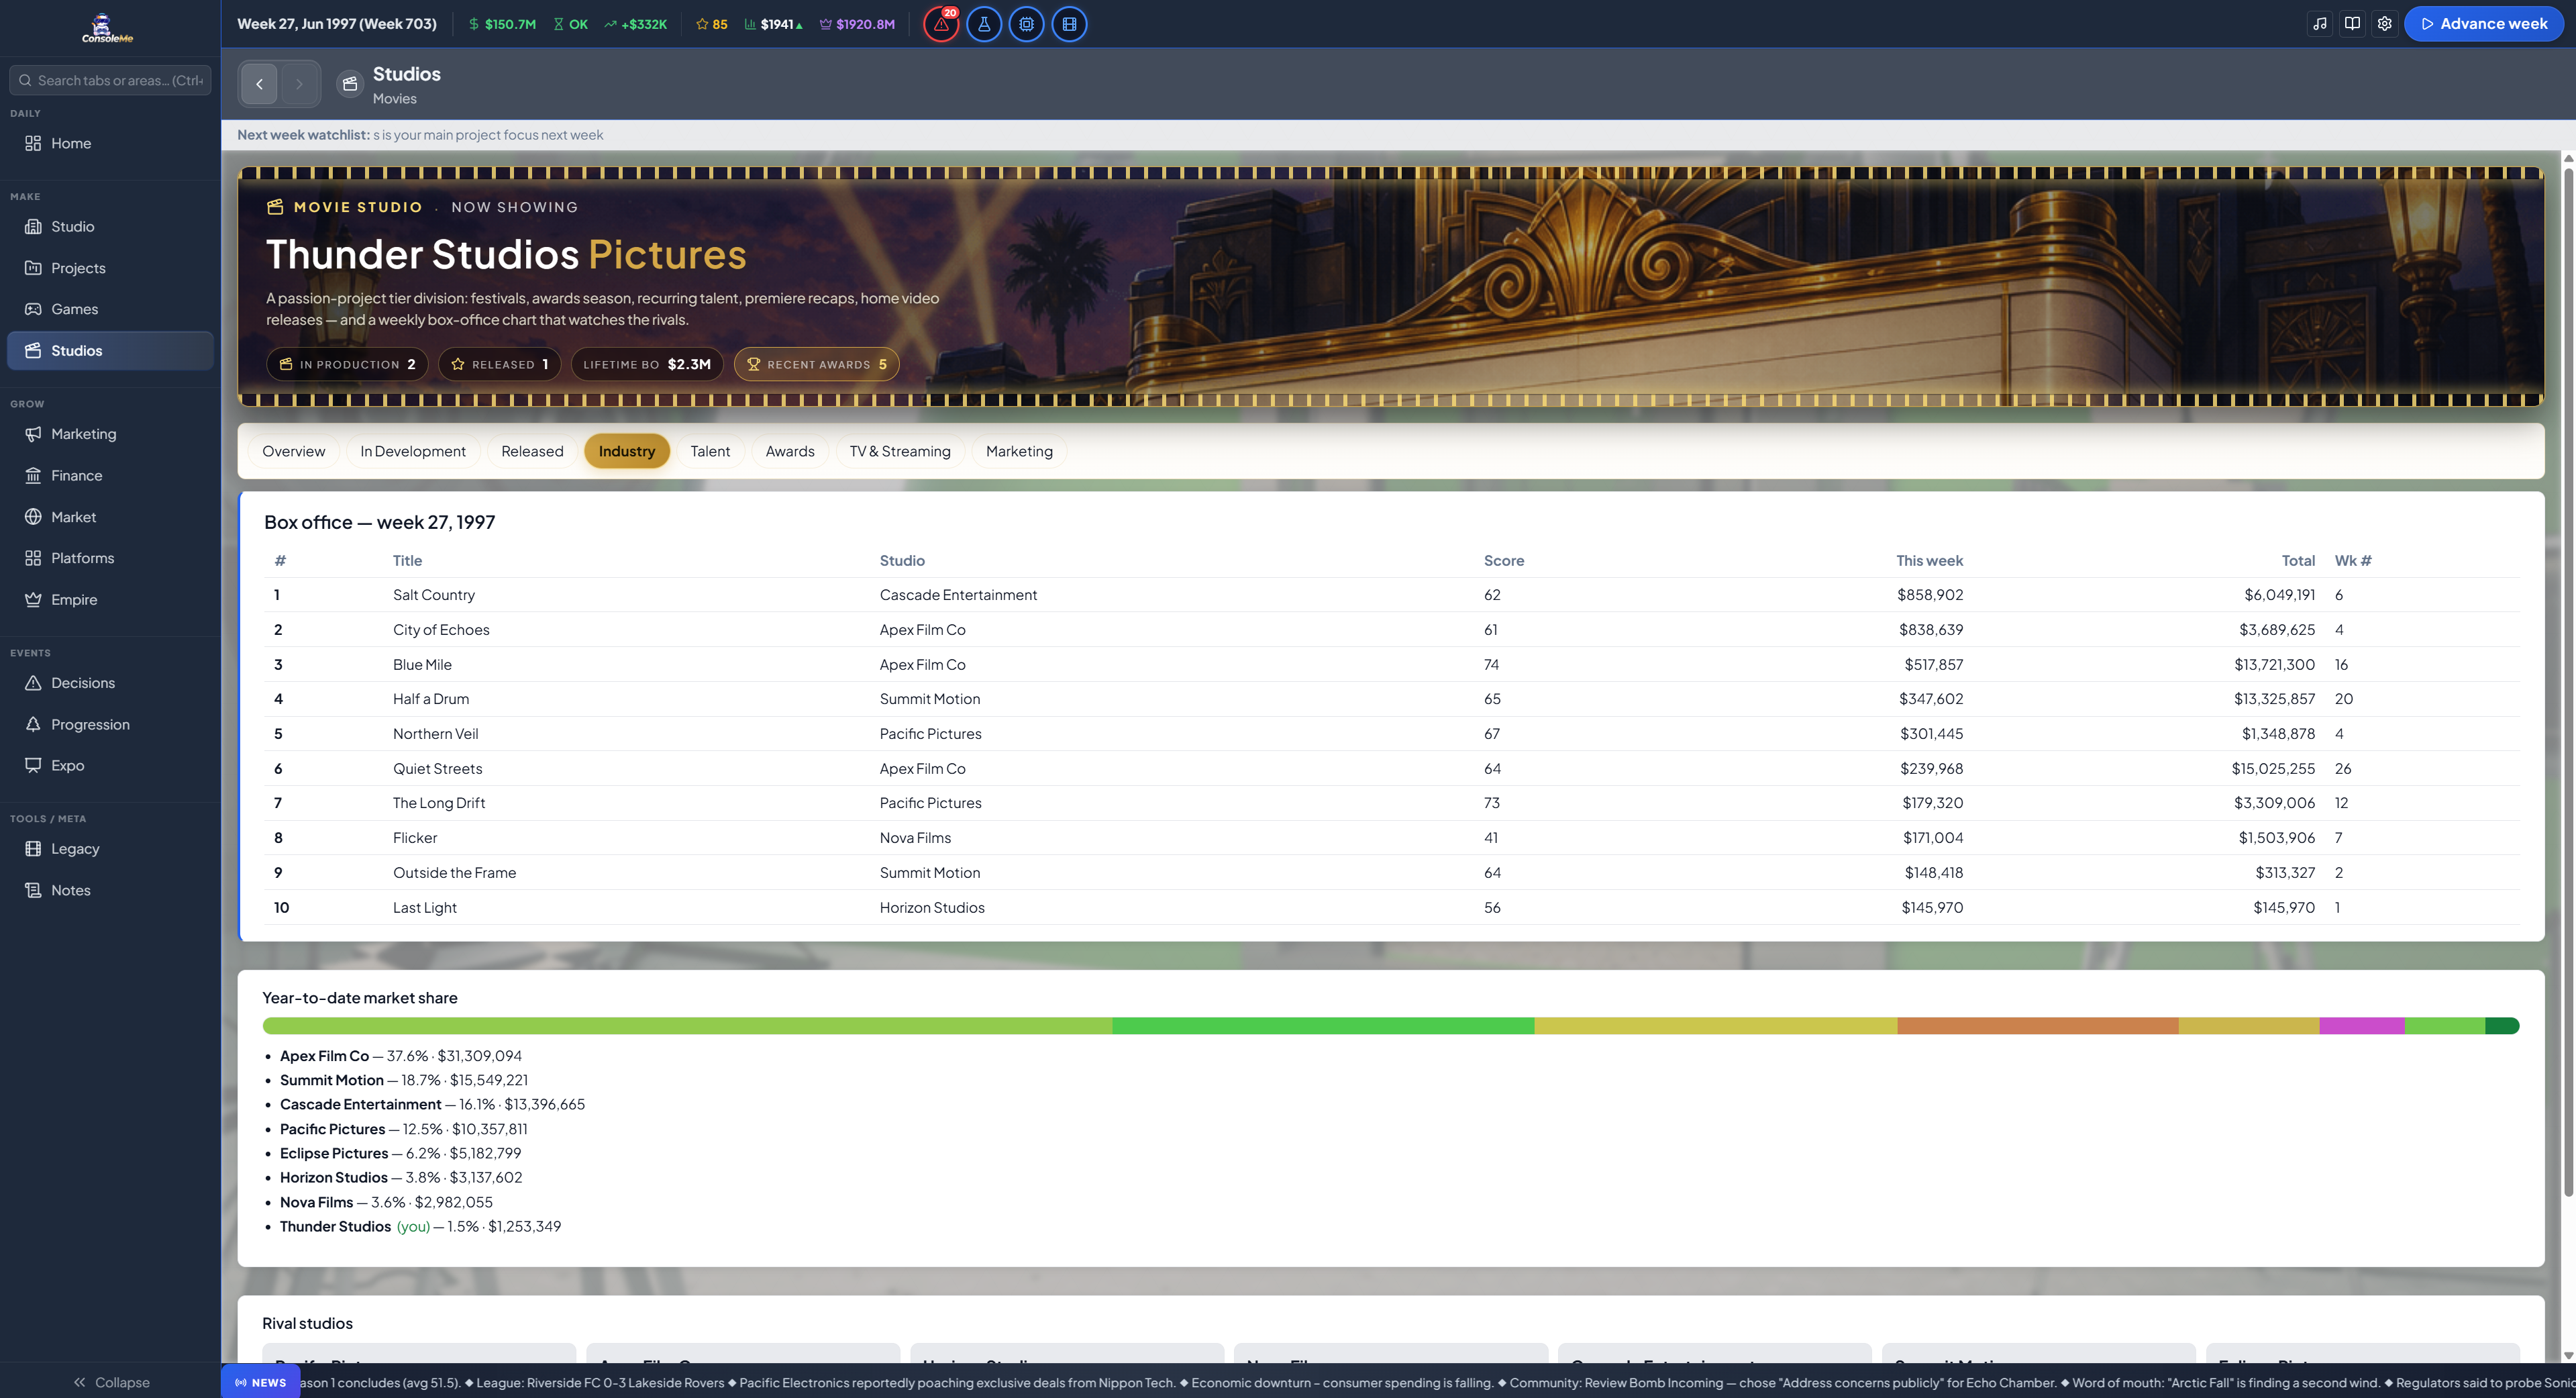Go back with the left chevron
This screenshot has height=1398, width=2576.
pos(259,84)
